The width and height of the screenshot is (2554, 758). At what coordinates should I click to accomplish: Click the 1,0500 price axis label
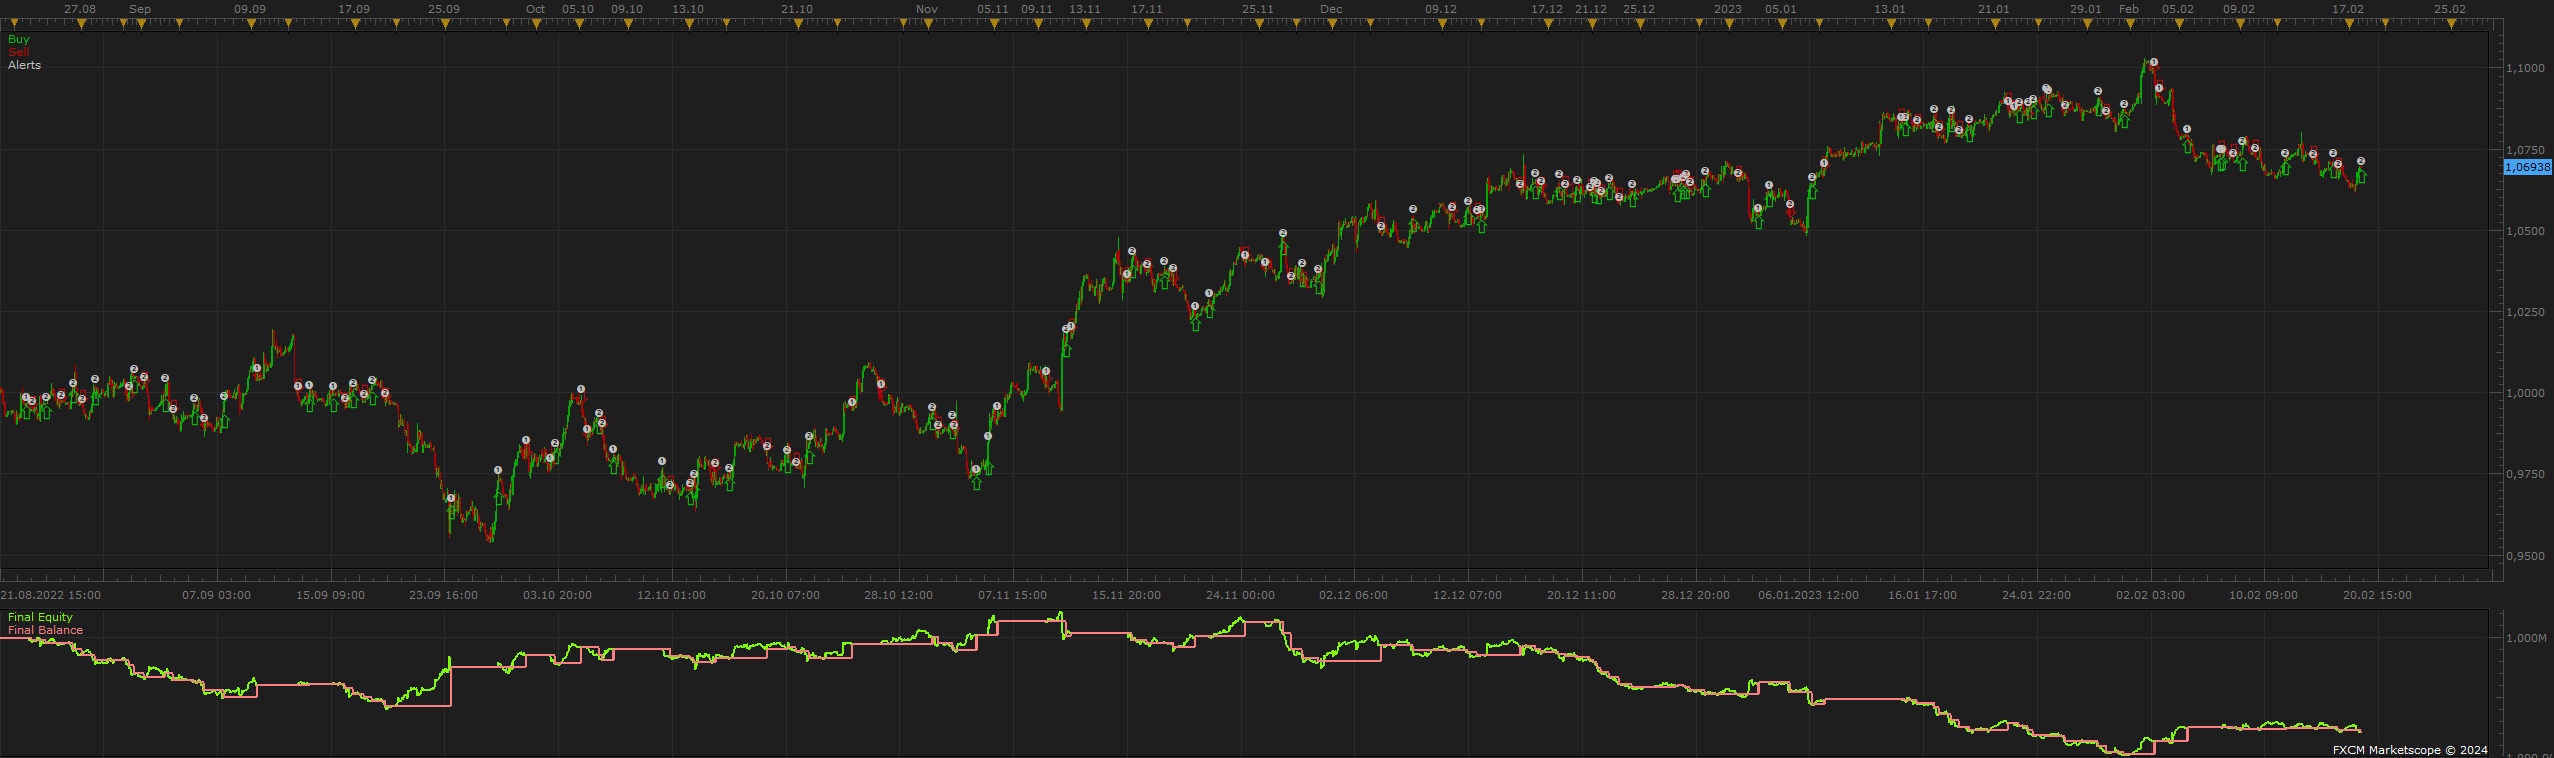click(2526, 231)
